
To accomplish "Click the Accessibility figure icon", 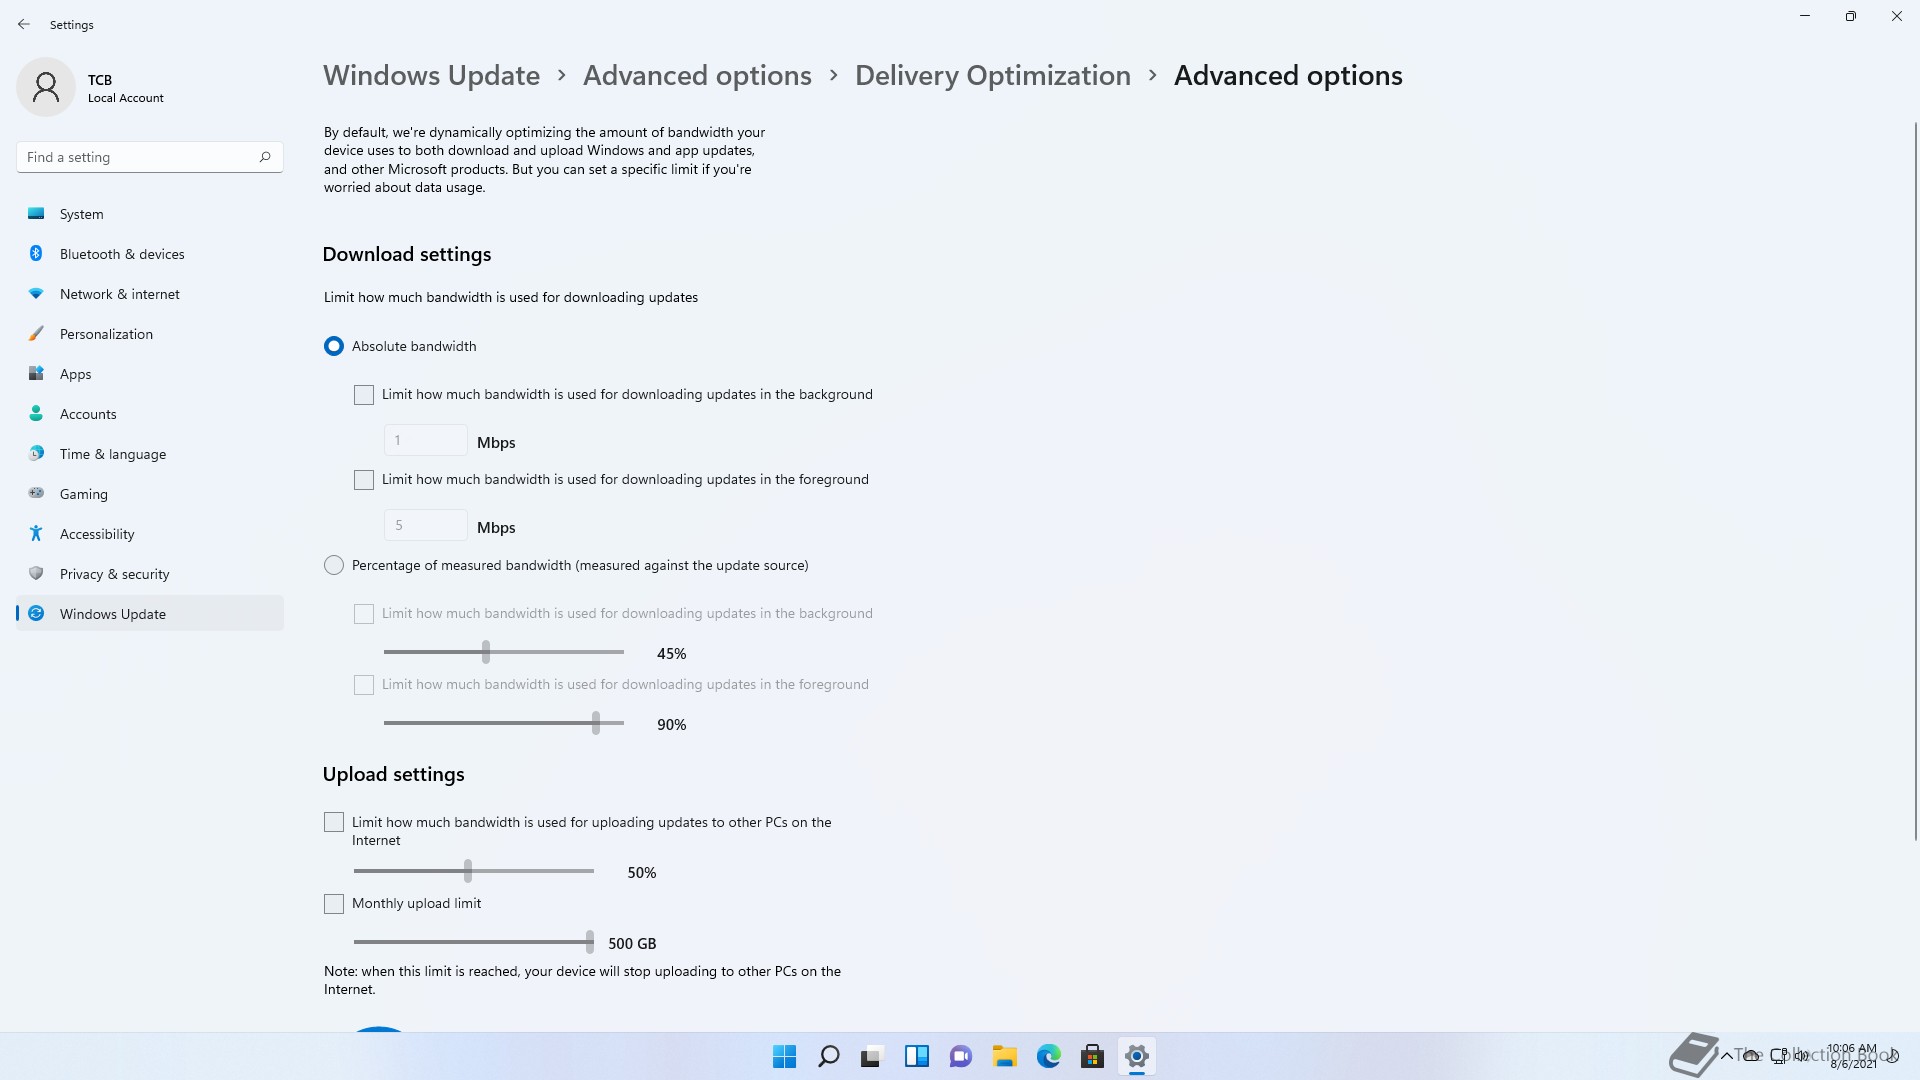I will pyautogui.click(x=36, y=534).
